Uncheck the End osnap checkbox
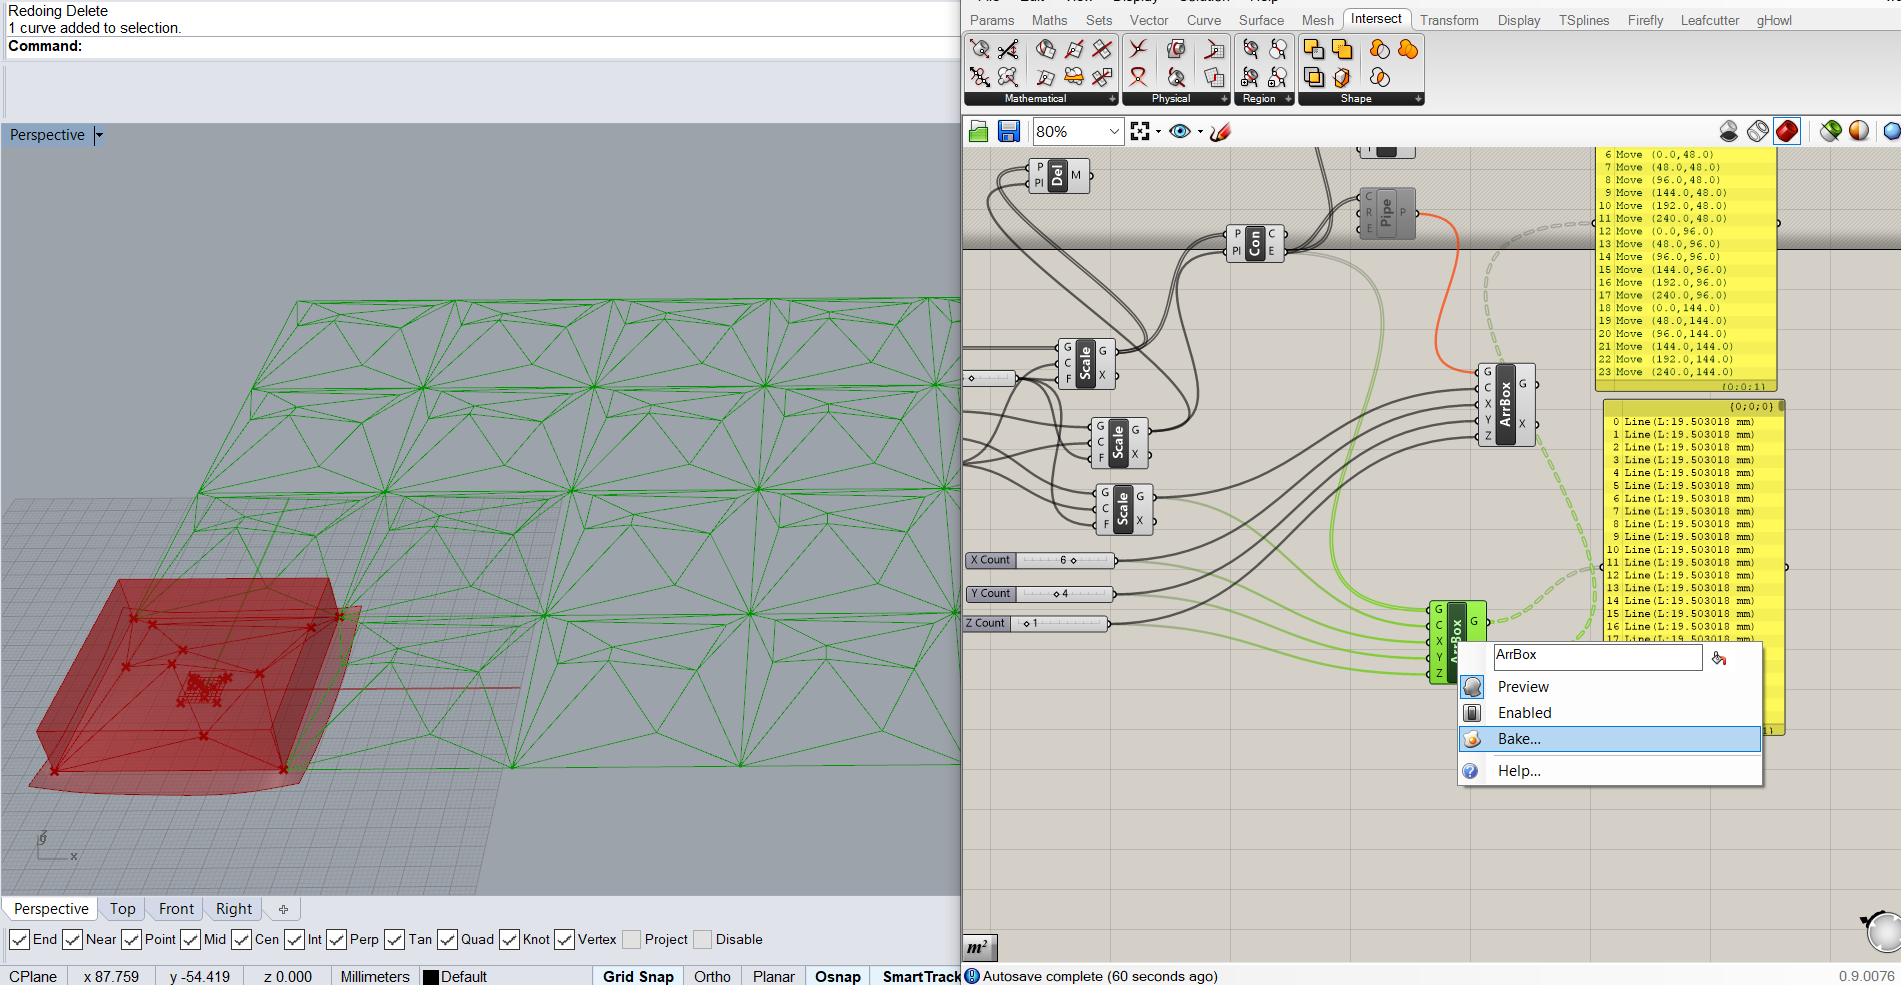This screenshot has height=985, width=1901. click(19, 940)
